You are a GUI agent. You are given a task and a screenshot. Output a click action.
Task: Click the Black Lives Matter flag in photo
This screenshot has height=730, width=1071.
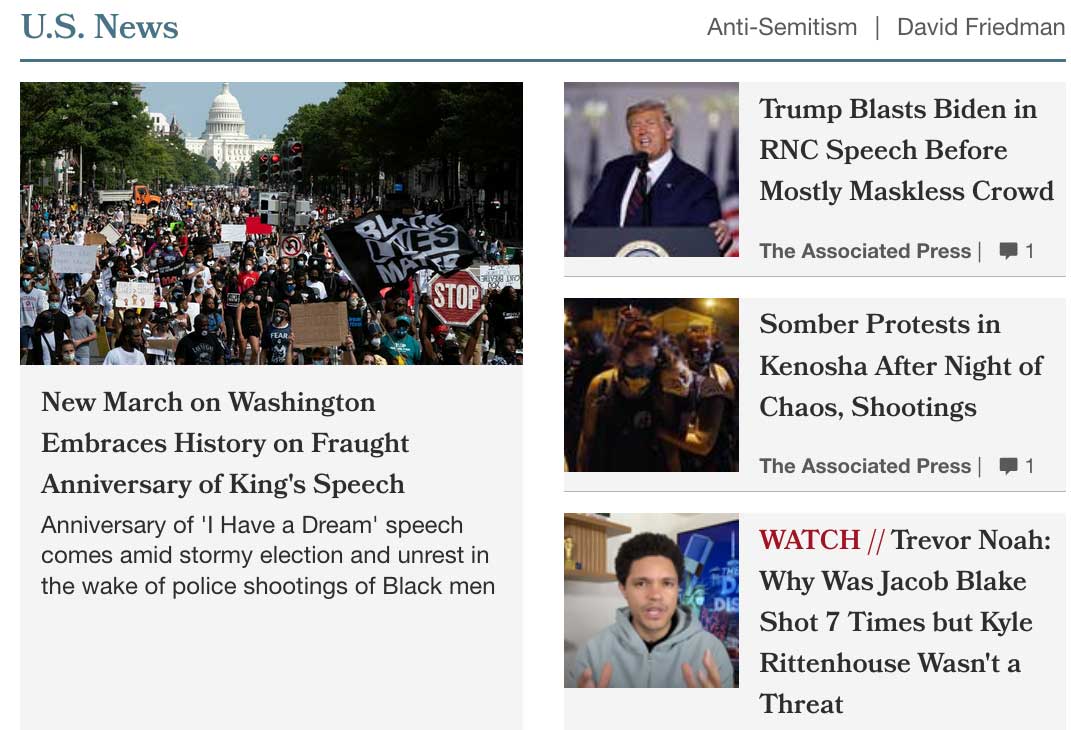pos(399,247)
